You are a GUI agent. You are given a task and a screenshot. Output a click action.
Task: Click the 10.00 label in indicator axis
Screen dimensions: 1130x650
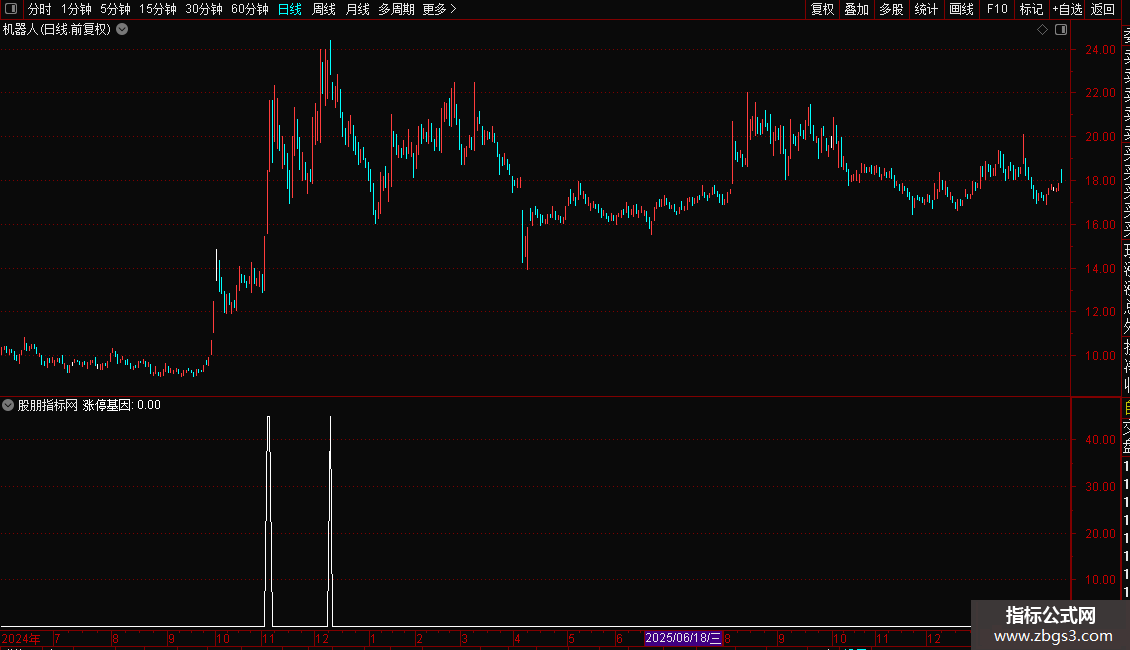1100,579
